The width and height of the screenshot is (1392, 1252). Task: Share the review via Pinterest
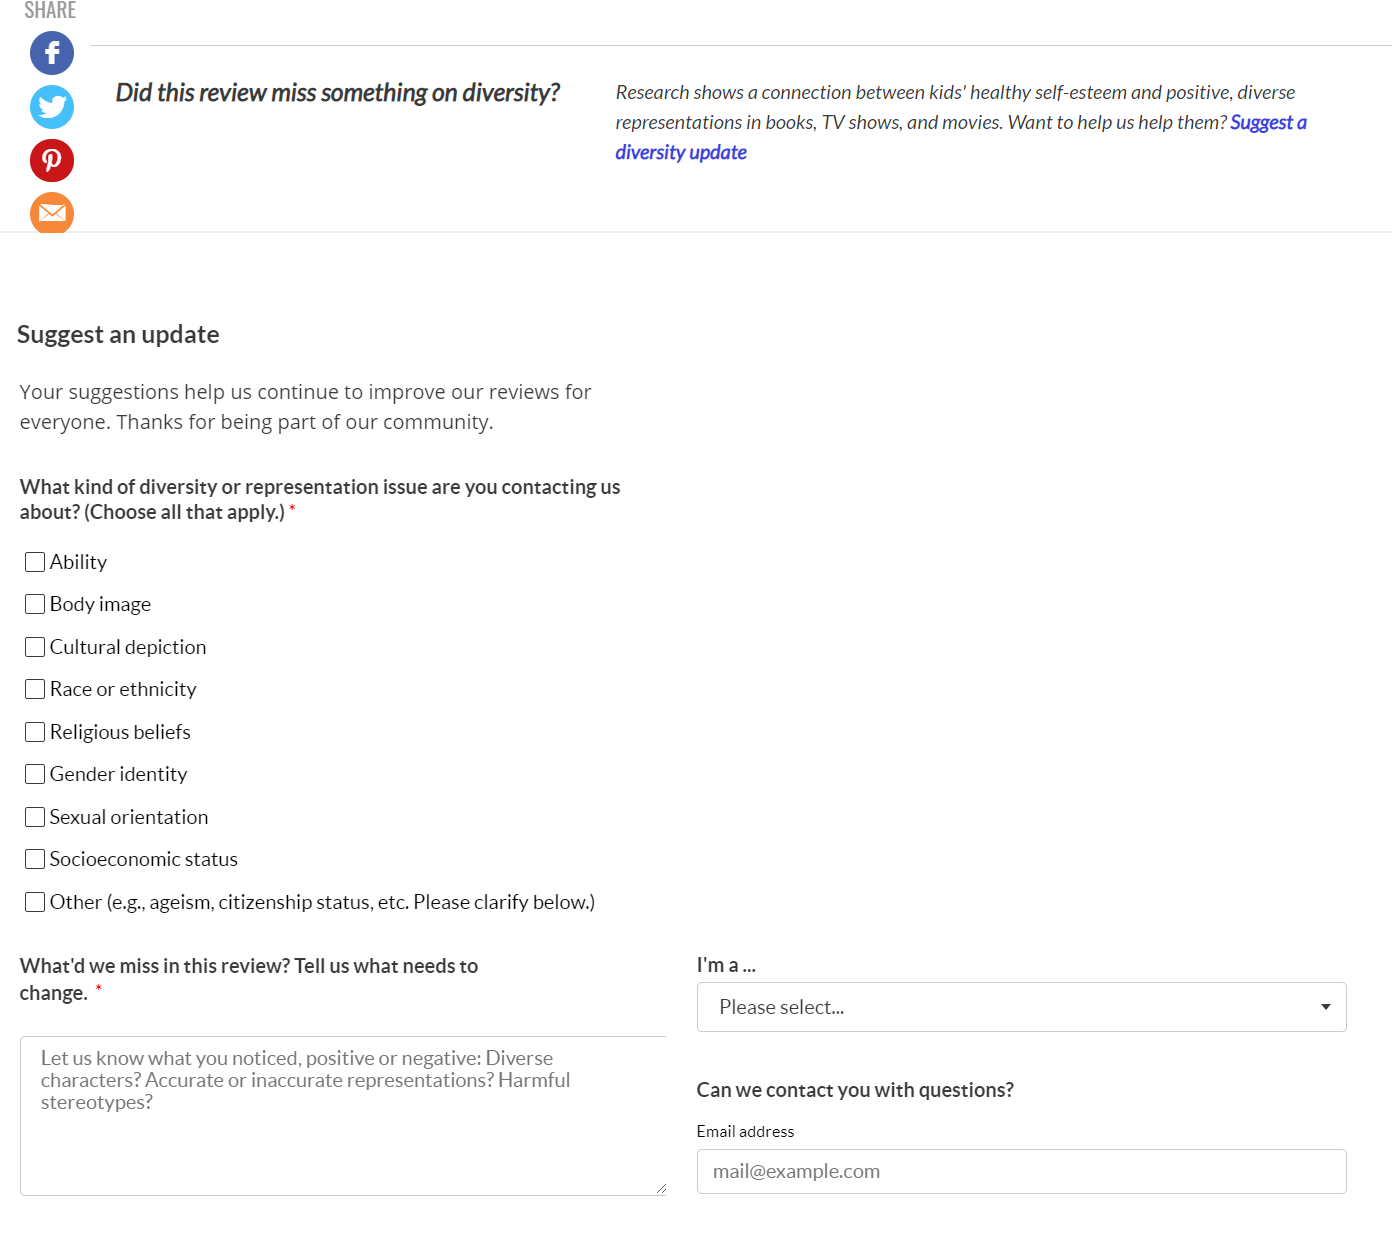click(51, 160)
